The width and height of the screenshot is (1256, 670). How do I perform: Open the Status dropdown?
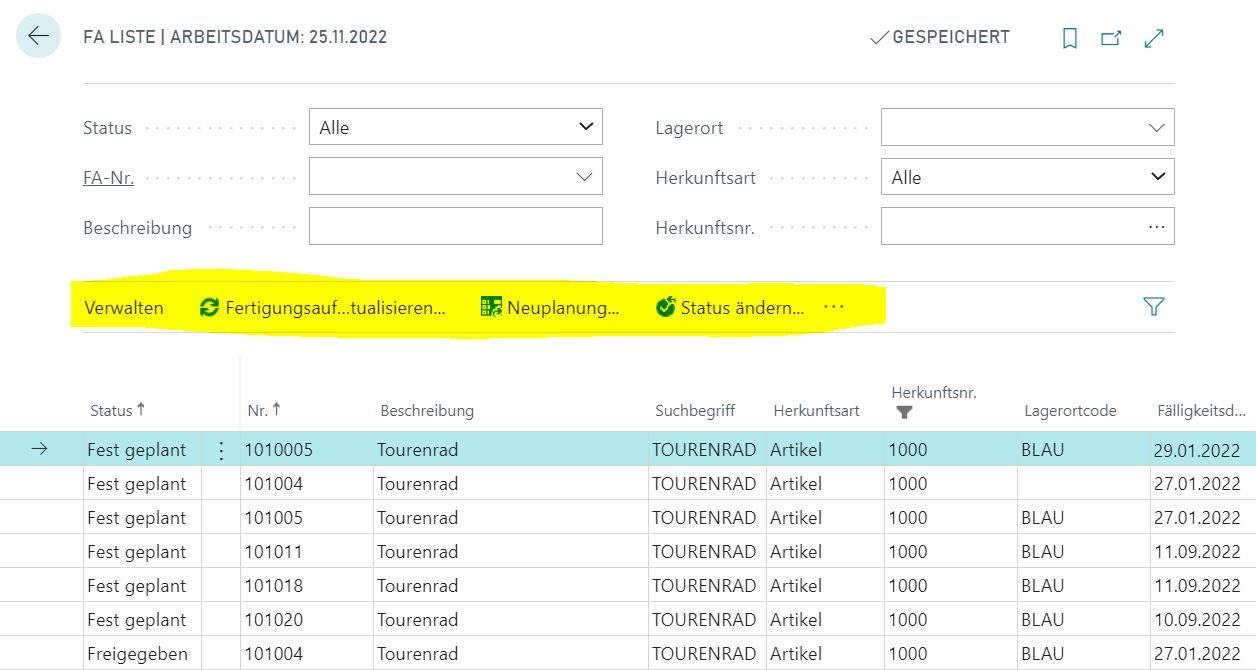click(456, 127)
